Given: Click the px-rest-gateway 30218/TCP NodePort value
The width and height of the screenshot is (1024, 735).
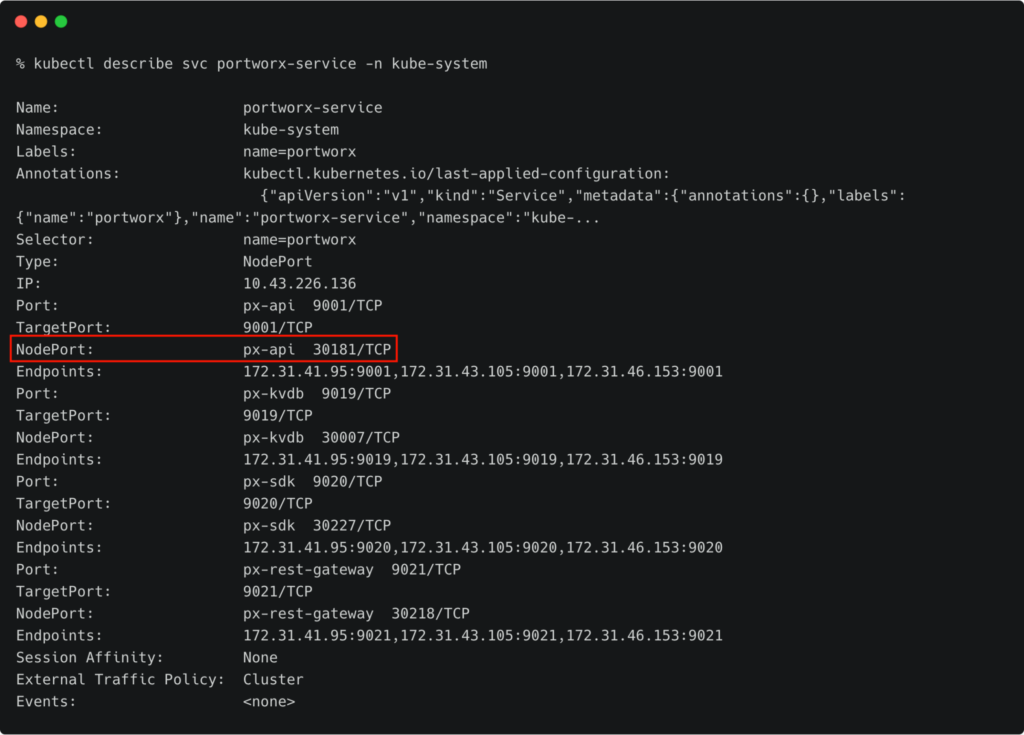Looking at the screenshot, I should [x=356, y=614].
